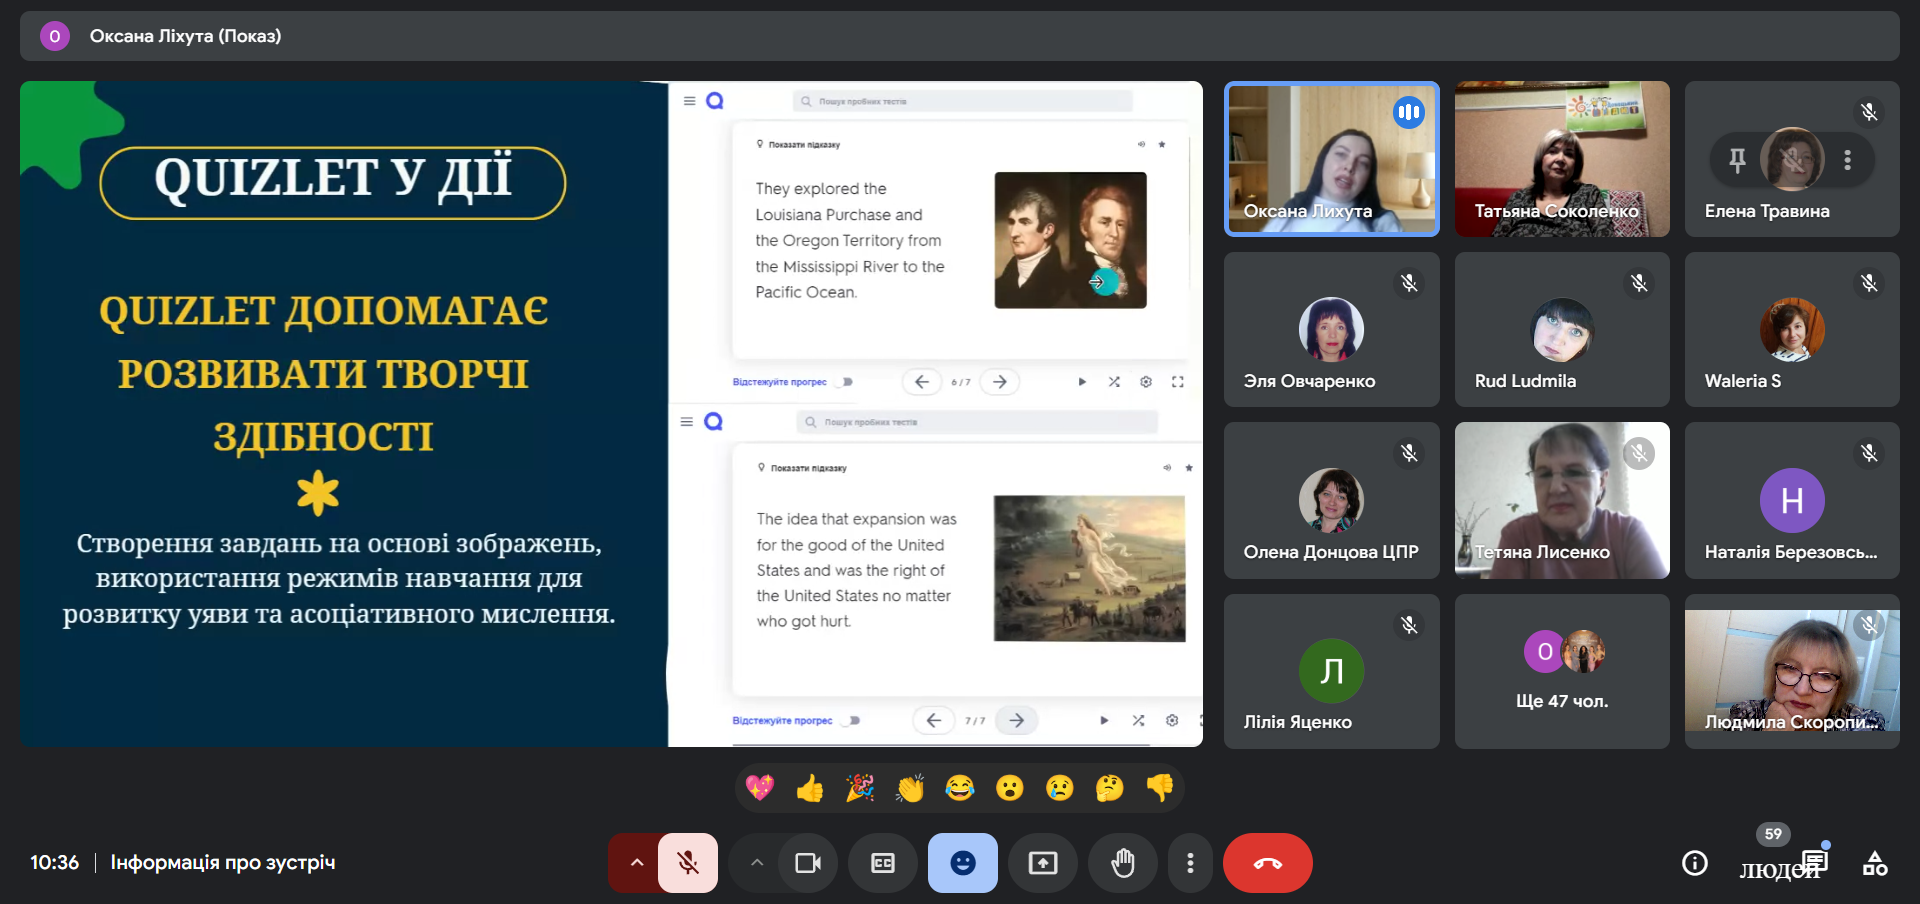This screenshot has width=1920, height=904.
Task: Open hamburger menu in lower Quizlet header
Action: click(x=686, y=422)
